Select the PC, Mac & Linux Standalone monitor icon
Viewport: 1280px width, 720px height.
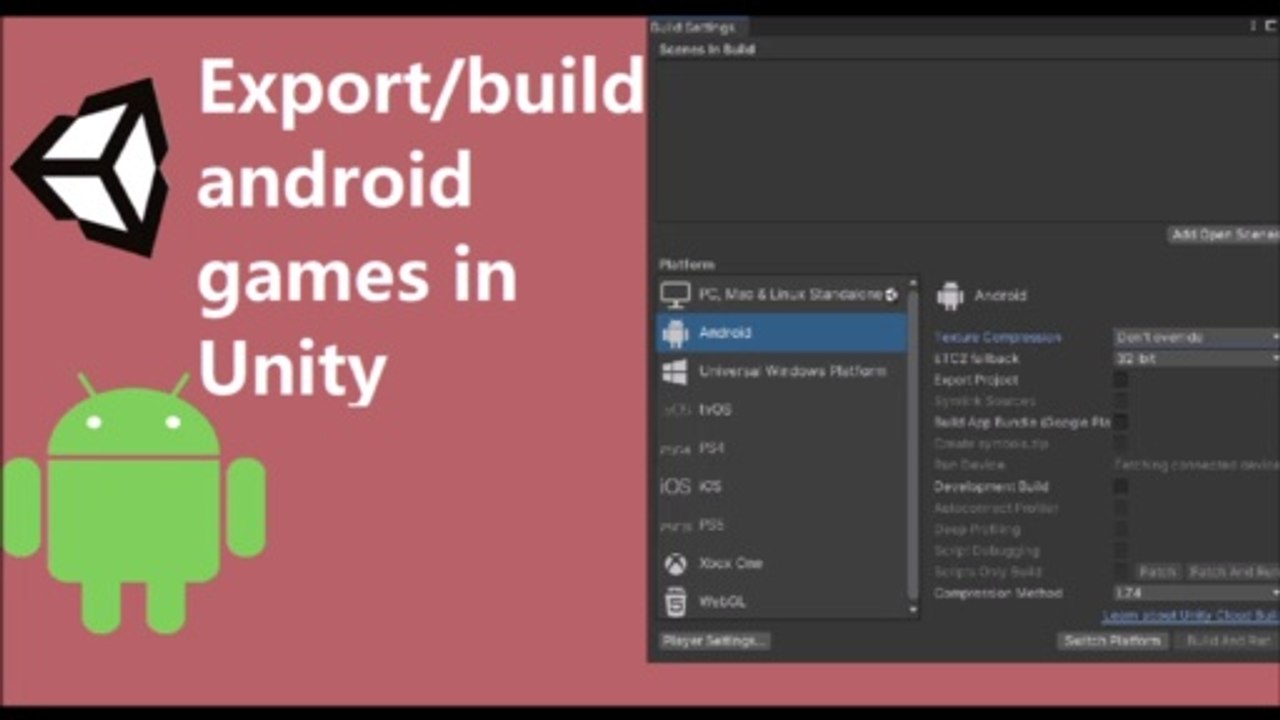point(677,295)
